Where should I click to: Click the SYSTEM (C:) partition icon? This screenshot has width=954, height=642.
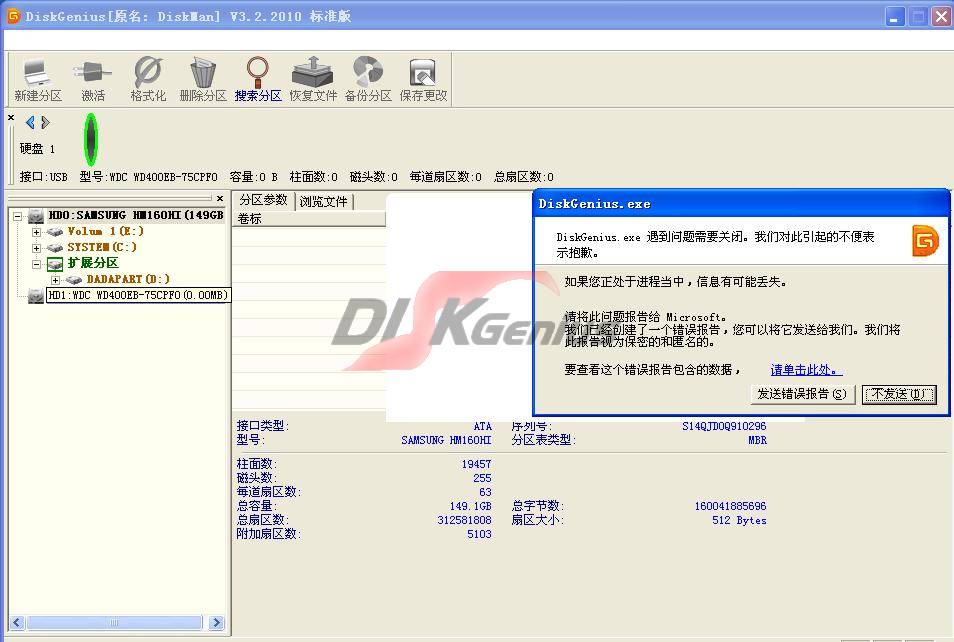[x=55, y=248]
